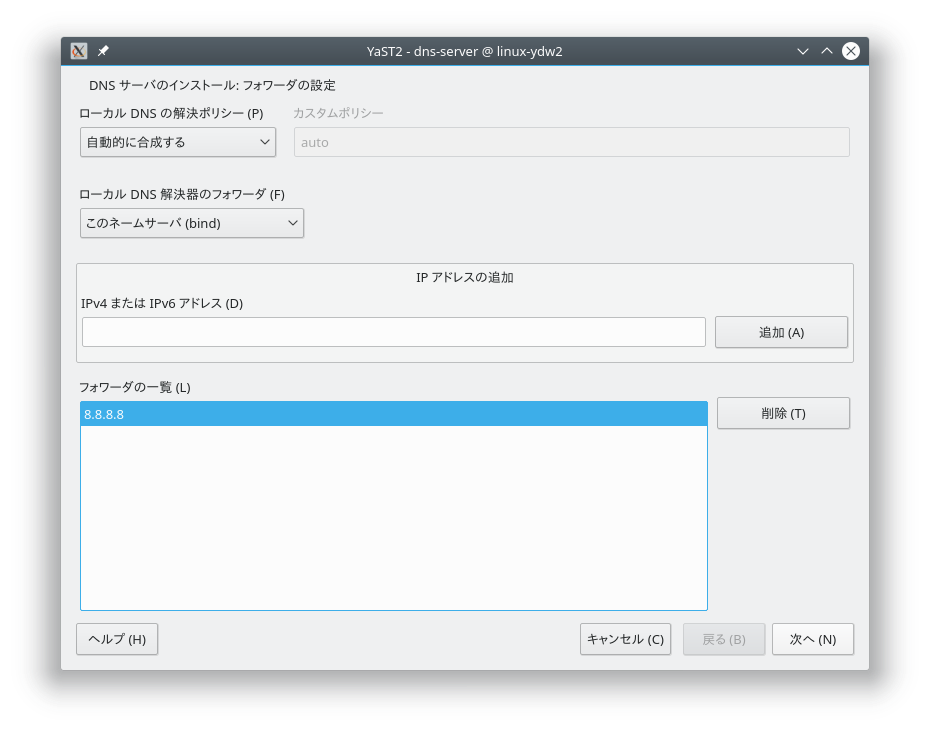This screenshot has height=731, width=930.
Task: Maximize the YaST2 dns-server window
Action: 827,52
